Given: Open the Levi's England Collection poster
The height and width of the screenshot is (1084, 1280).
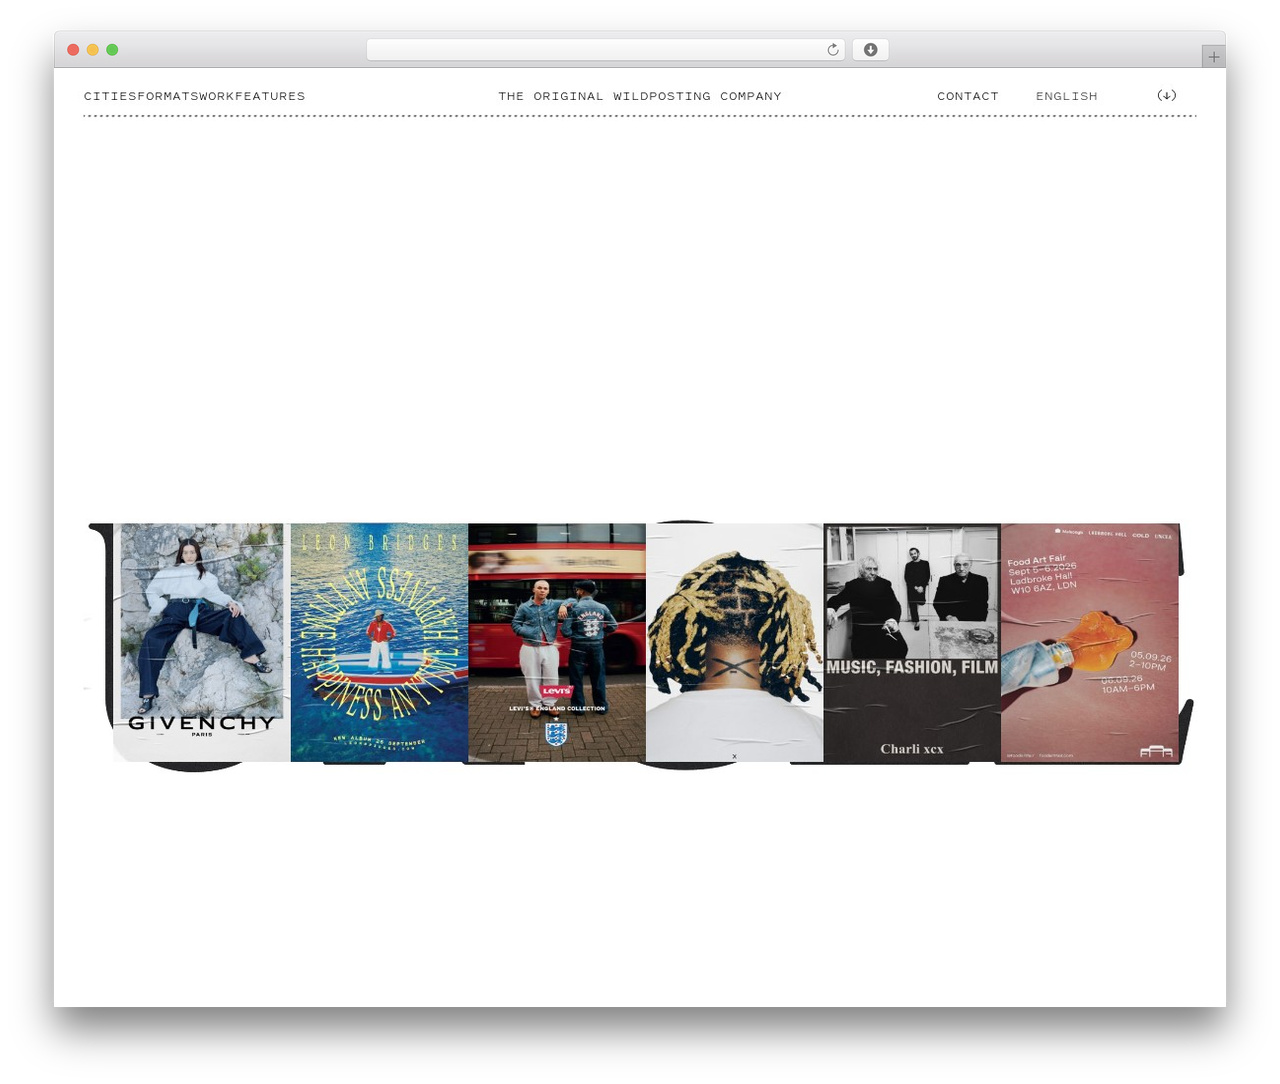Looking at the screenshot, I should pos(557,642).
